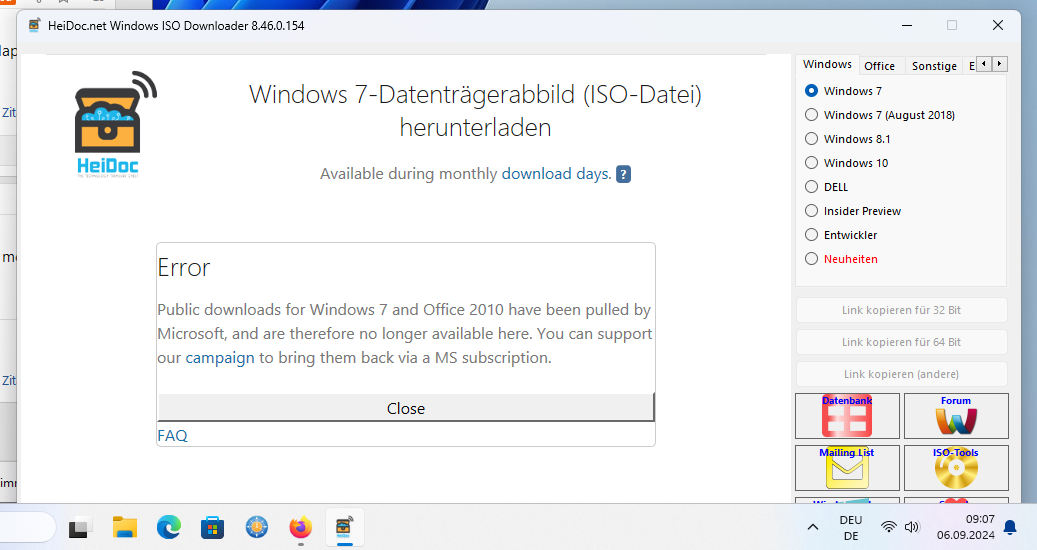This screenshot has width=1037, height=550.
Task: Open Task View from the taskbar
Action: tap(79, 528)
